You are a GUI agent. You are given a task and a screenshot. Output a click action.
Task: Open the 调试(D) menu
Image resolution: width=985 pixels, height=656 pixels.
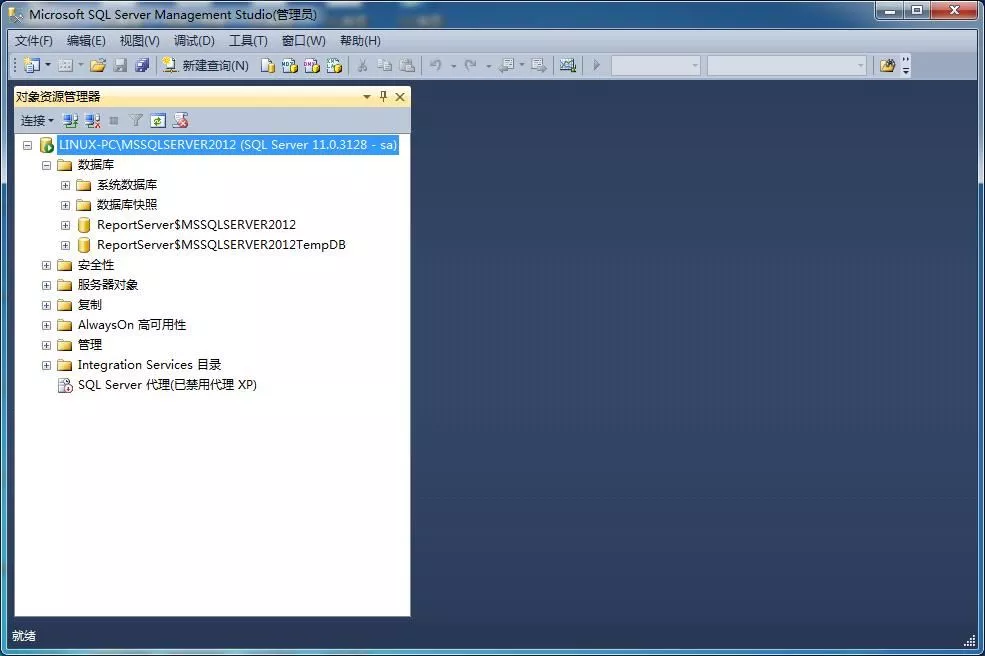click(x=194, y=41)
